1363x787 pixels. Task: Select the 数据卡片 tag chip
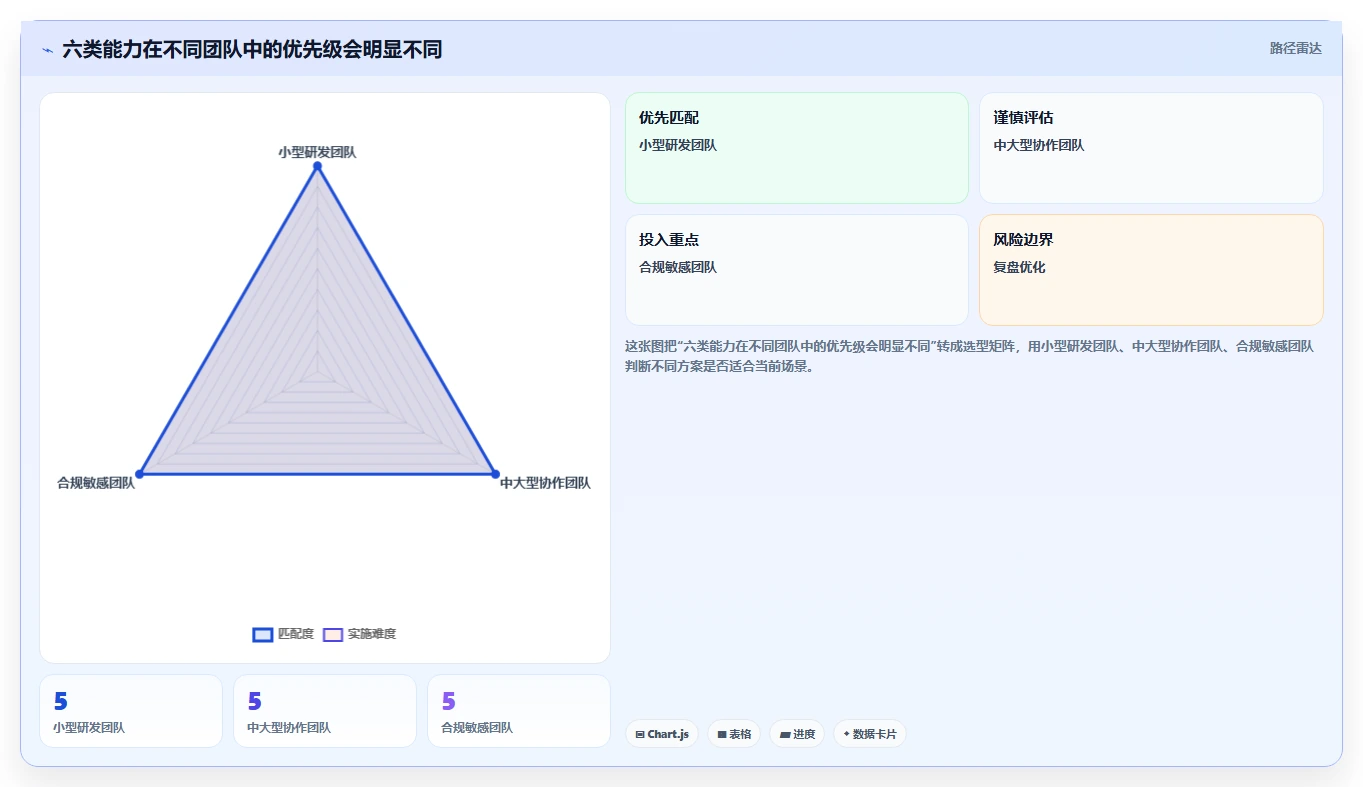[x=870, y=734]
